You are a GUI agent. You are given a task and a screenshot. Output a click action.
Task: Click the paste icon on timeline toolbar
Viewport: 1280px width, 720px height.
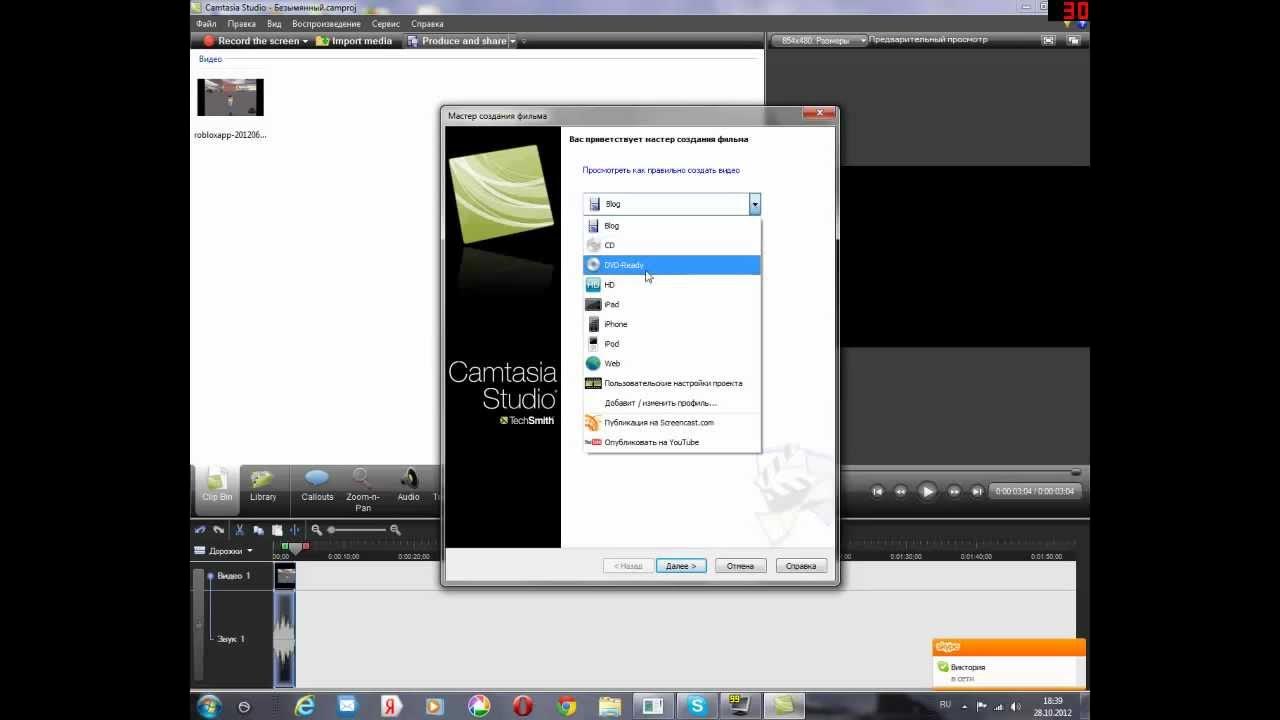pyautogui.click(x=277, y=530)
